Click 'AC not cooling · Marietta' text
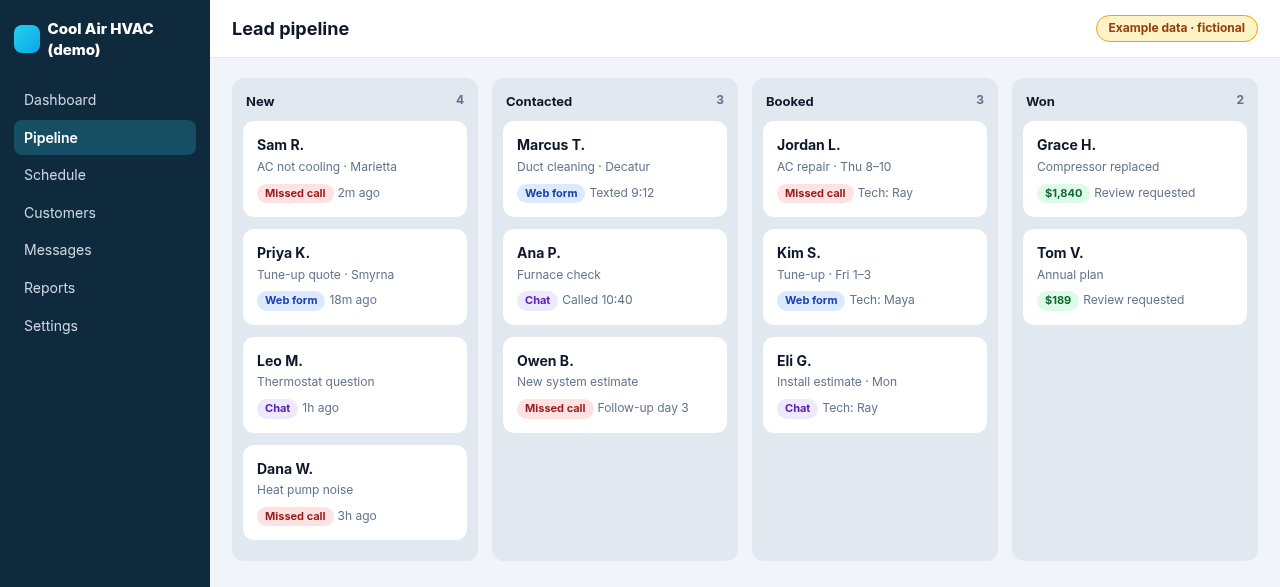 (327, 167)
